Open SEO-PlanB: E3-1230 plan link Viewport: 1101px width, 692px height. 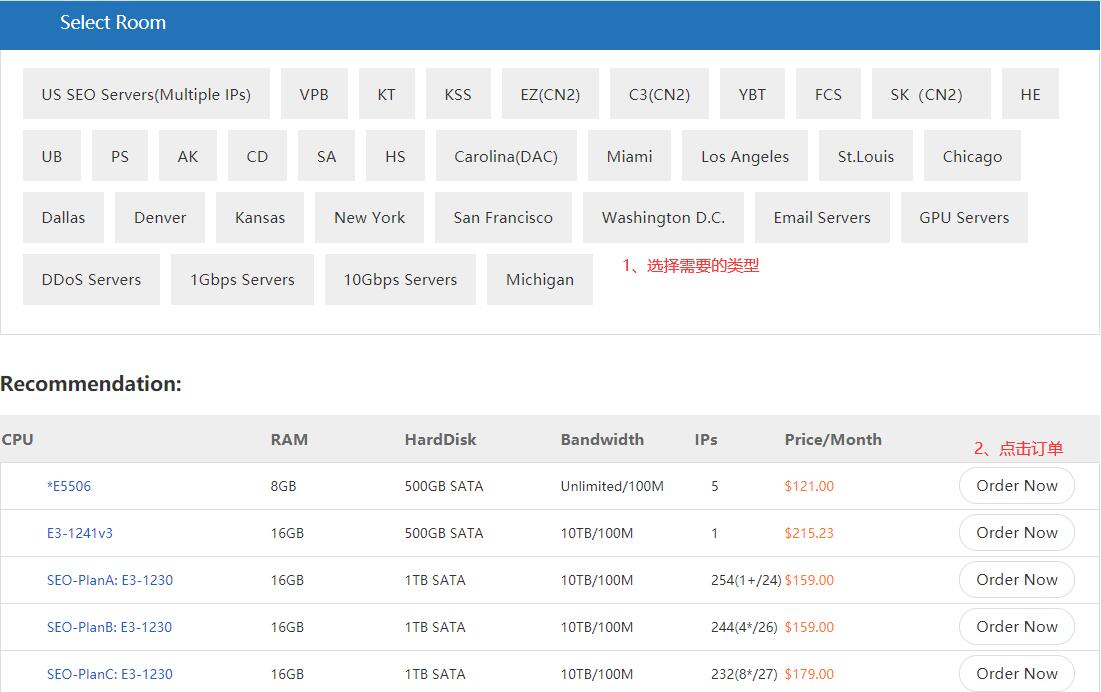pyautogui.click(x=109, y=627)
